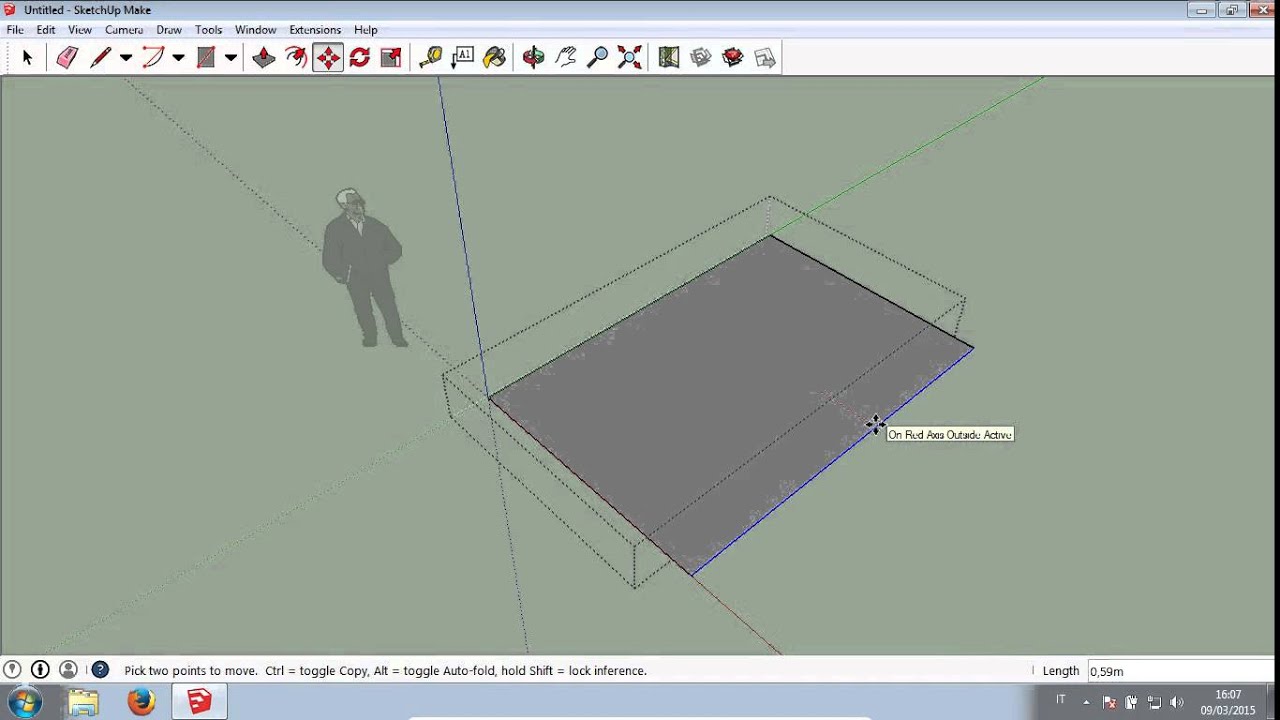The height and width of the screenshot is (720, 1280).
Task: Click the network tray icon
Action: [x=1154, y=702]
